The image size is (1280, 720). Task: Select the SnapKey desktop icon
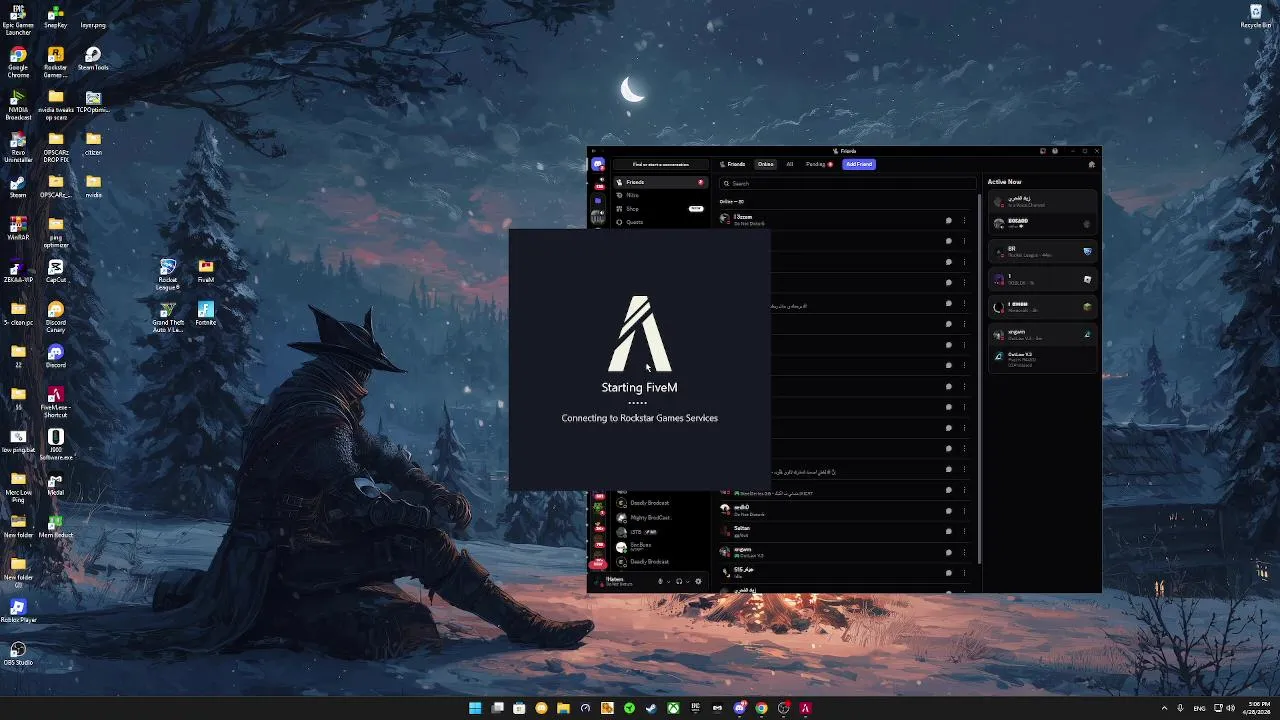coord(56,16)
